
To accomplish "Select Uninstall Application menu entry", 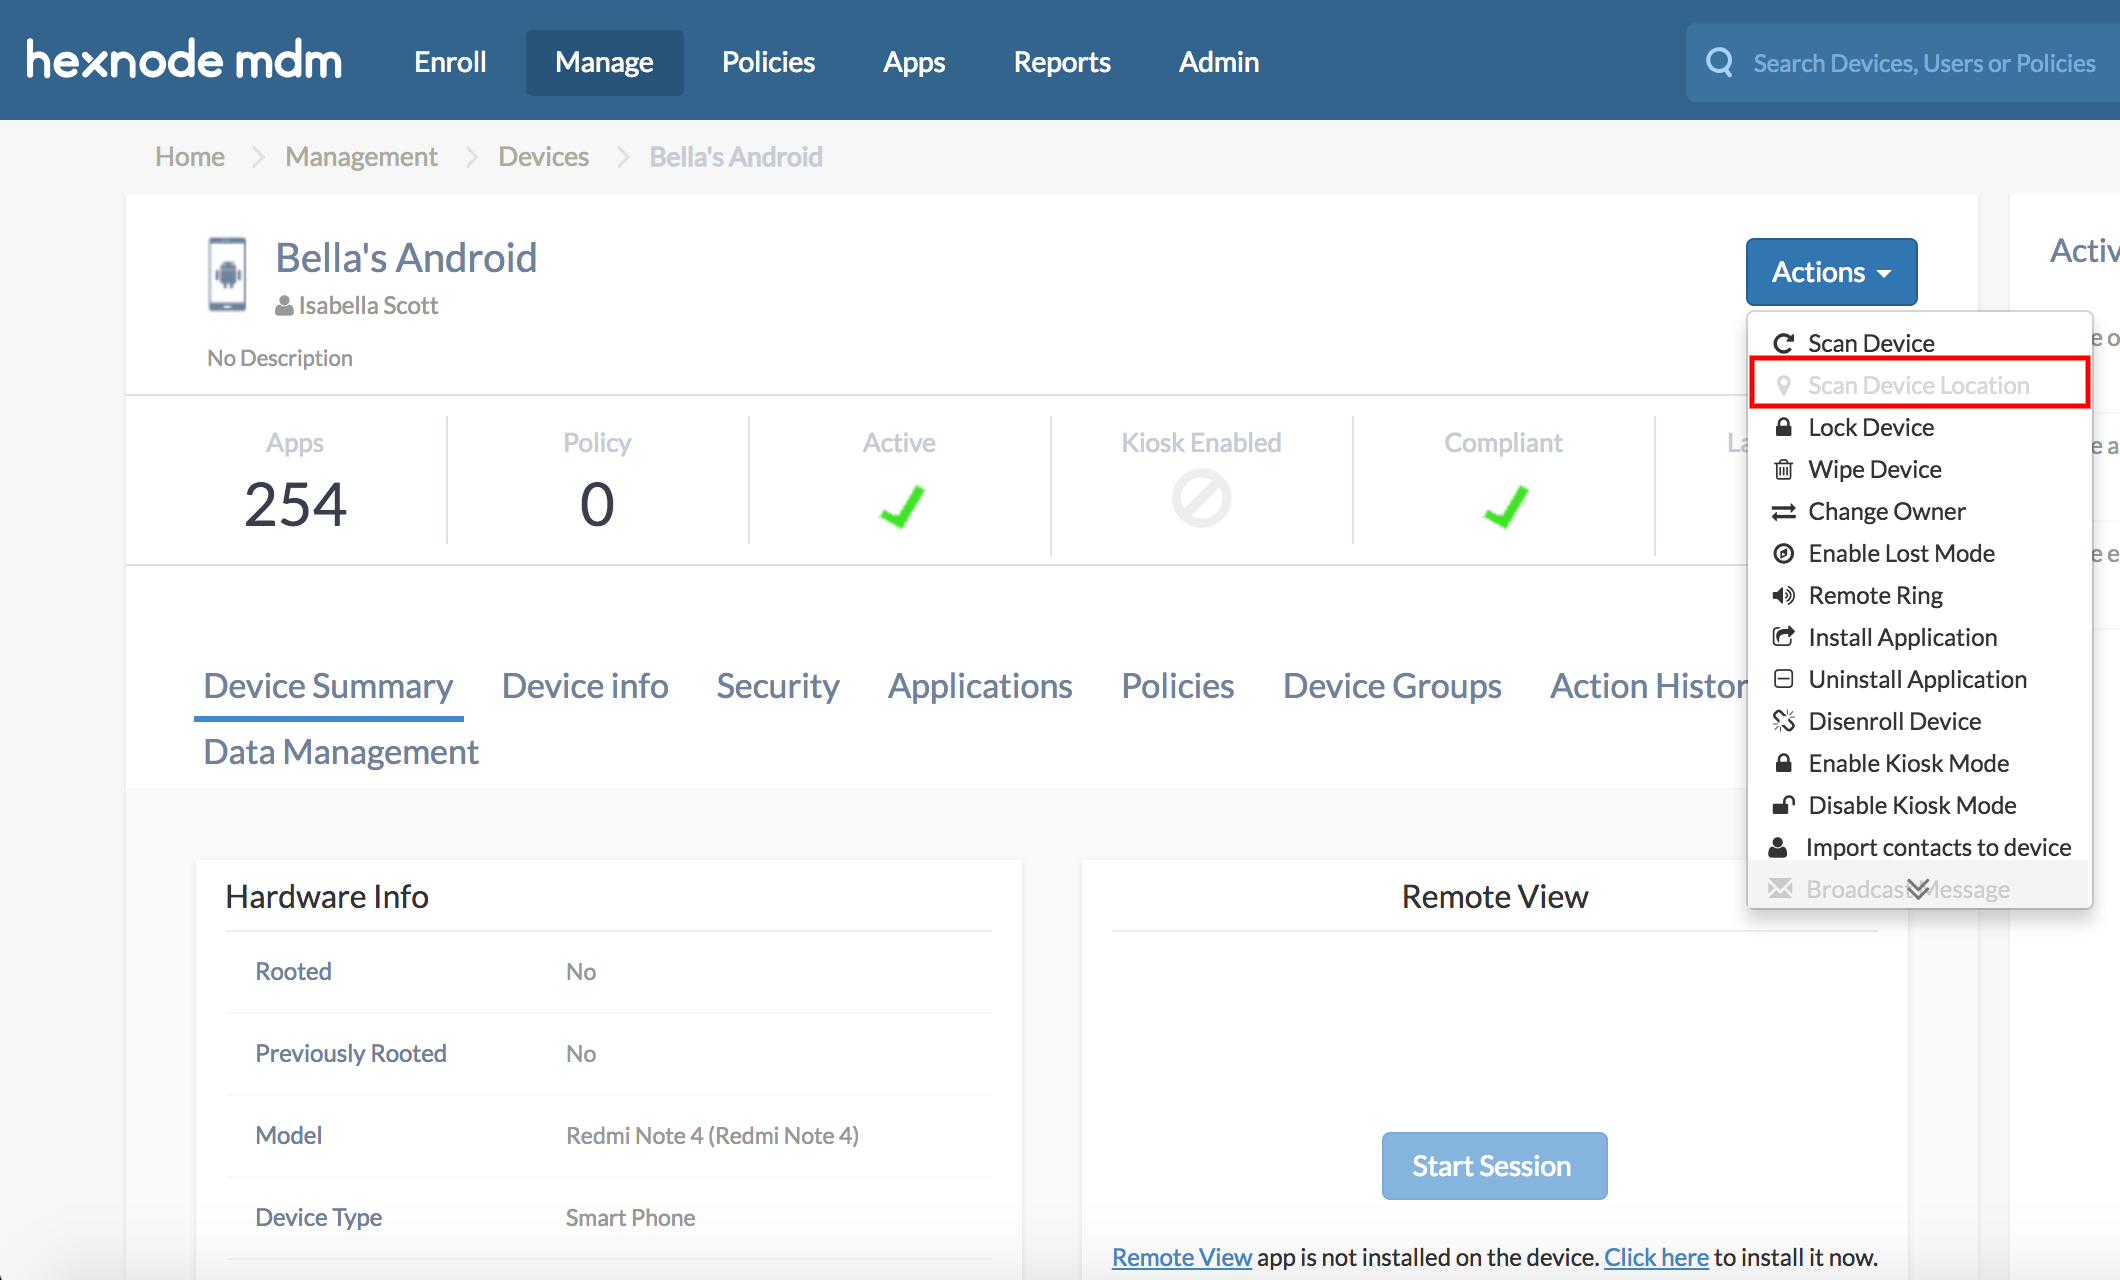I will click(1919, 679).
